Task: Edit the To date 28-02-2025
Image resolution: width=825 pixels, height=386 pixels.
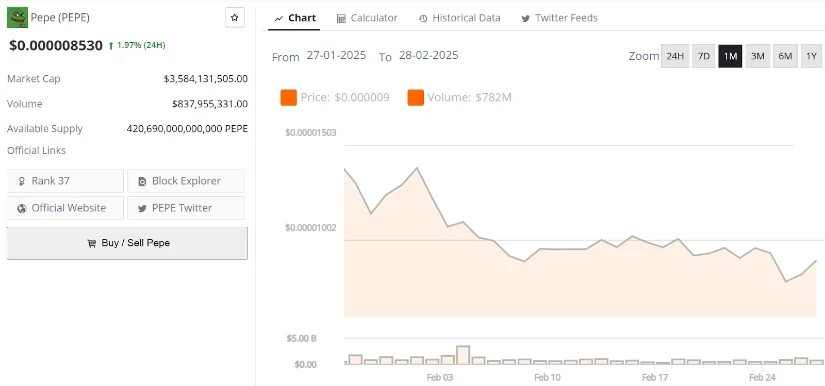Action: pos(428,55)
